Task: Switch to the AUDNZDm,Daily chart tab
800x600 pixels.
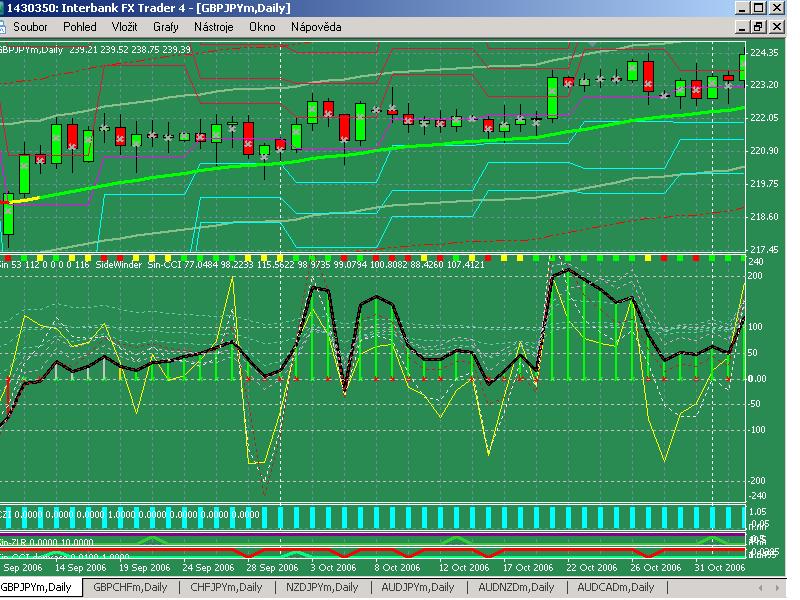Action: point(516,587)
